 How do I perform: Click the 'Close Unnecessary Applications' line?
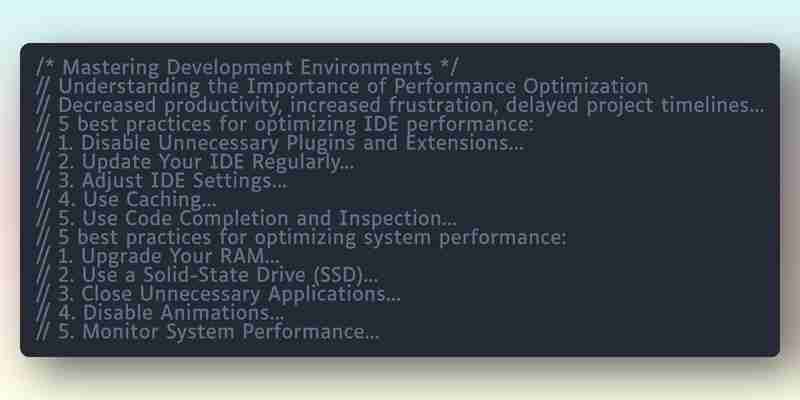pos(218,294)
